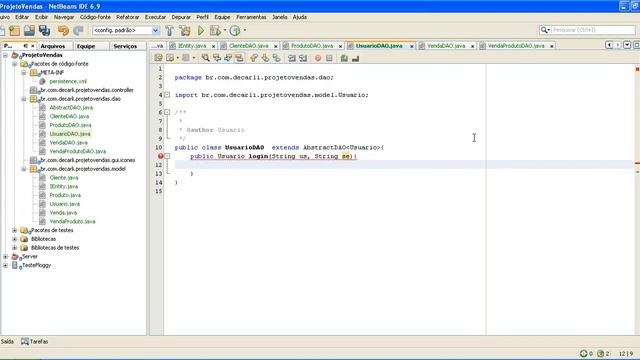Click first editor toolbar icon Last Edit
This screenshot has width=640, height=360.
tap(158, 58)
